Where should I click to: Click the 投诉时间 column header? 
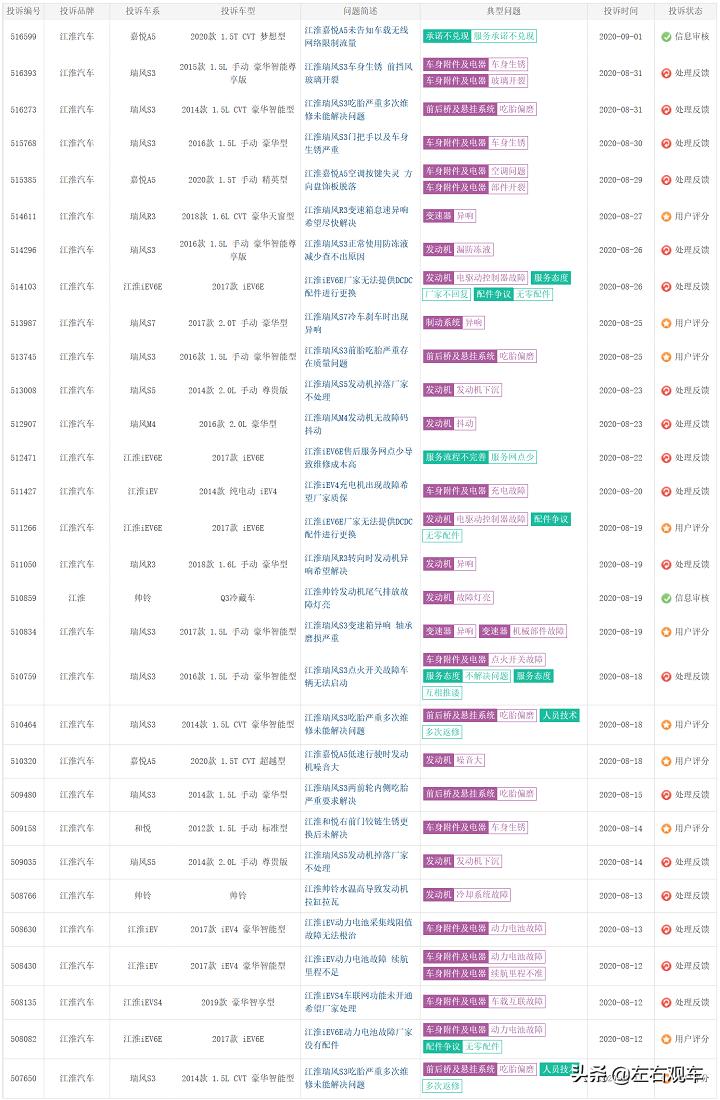621,11
